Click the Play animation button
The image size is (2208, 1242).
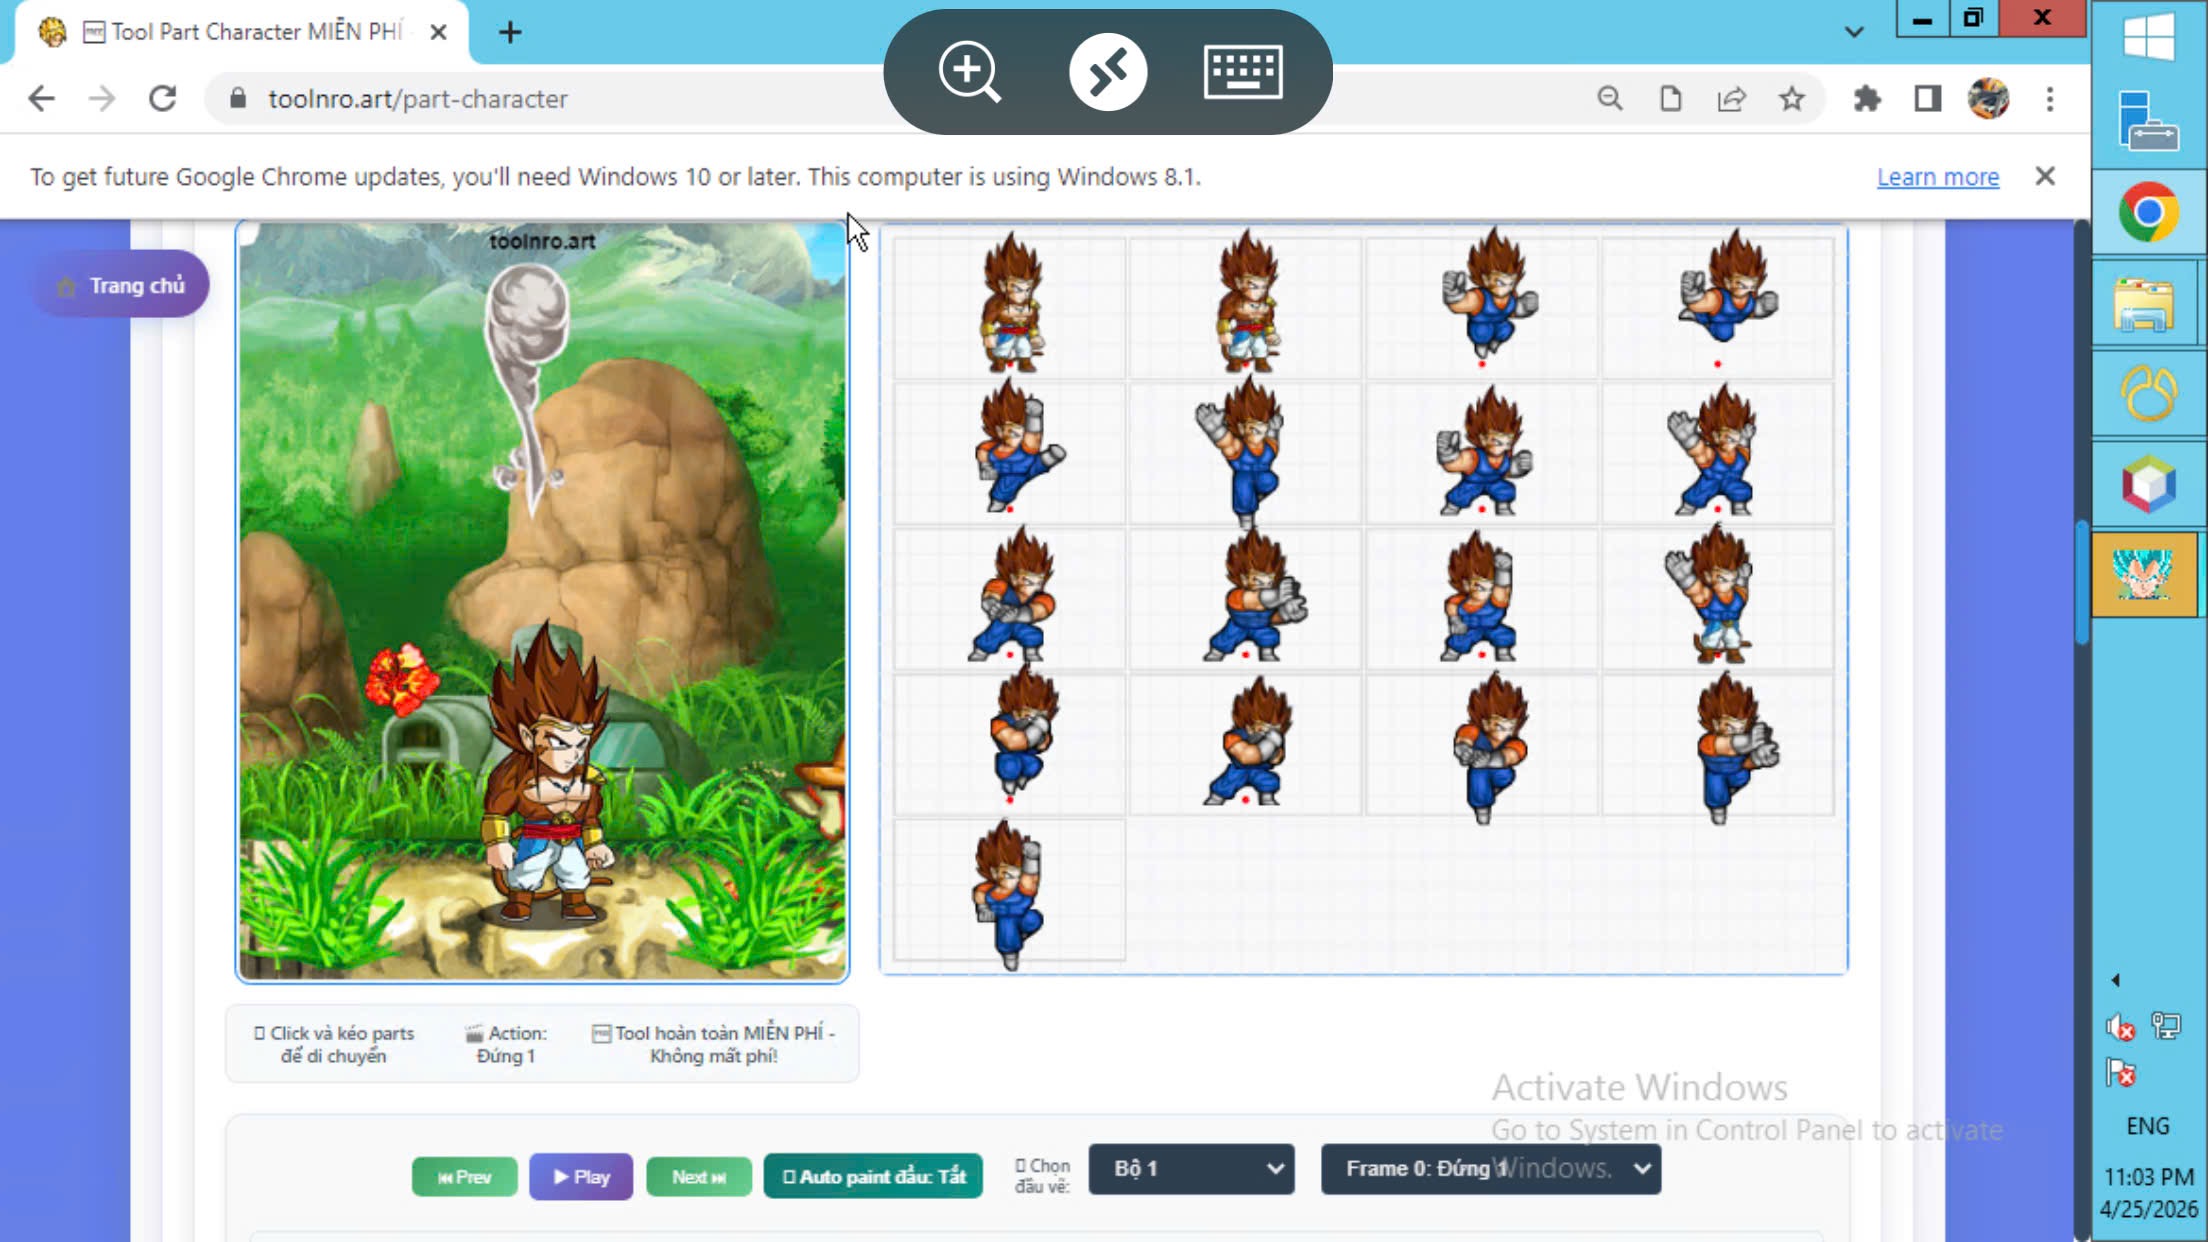pyautogui.click(x=581, y=1177)
